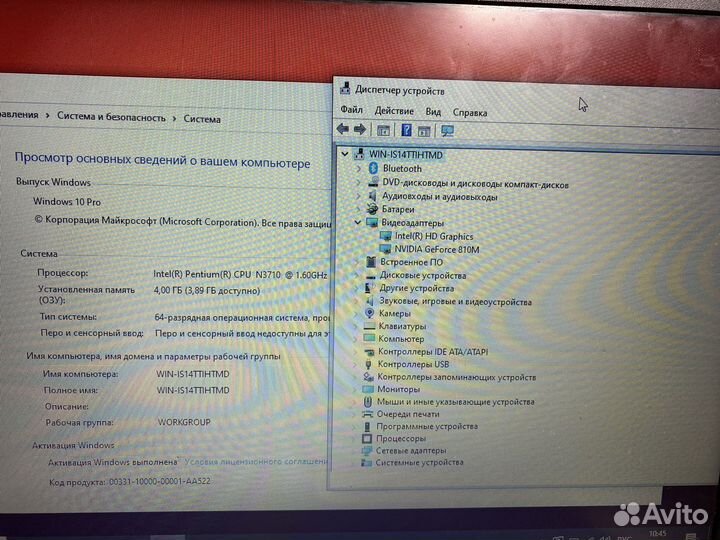
Task: Click the Встроенное ПО firmware icon
Action: [x=371, y=262]
